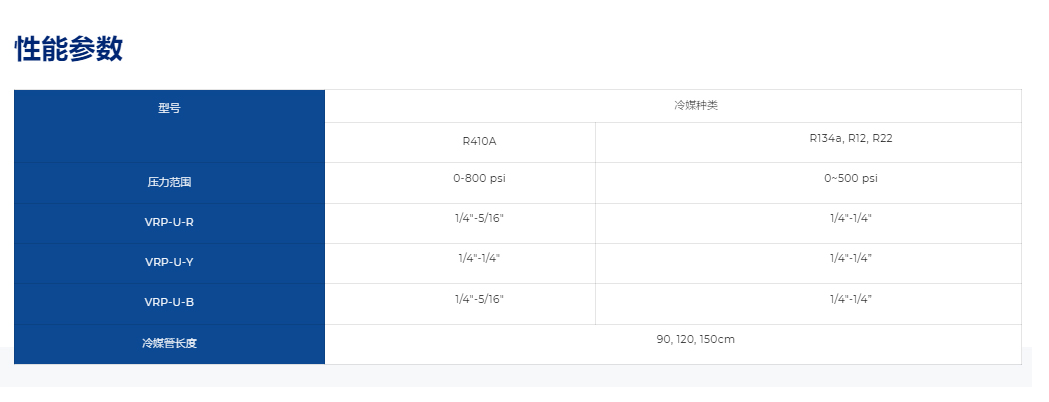Select VRP-U-Y value under R134a, R12, R22

tap(850, 258)
